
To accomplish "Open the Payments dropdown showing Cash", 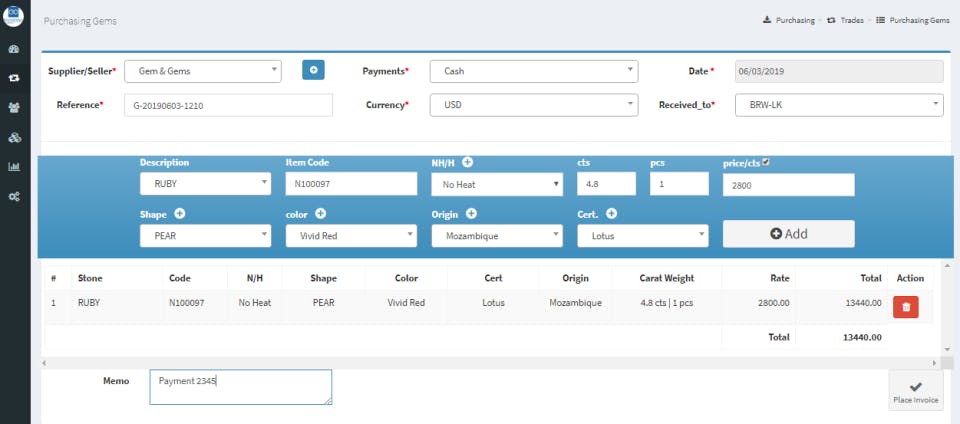I will [533, 71].
